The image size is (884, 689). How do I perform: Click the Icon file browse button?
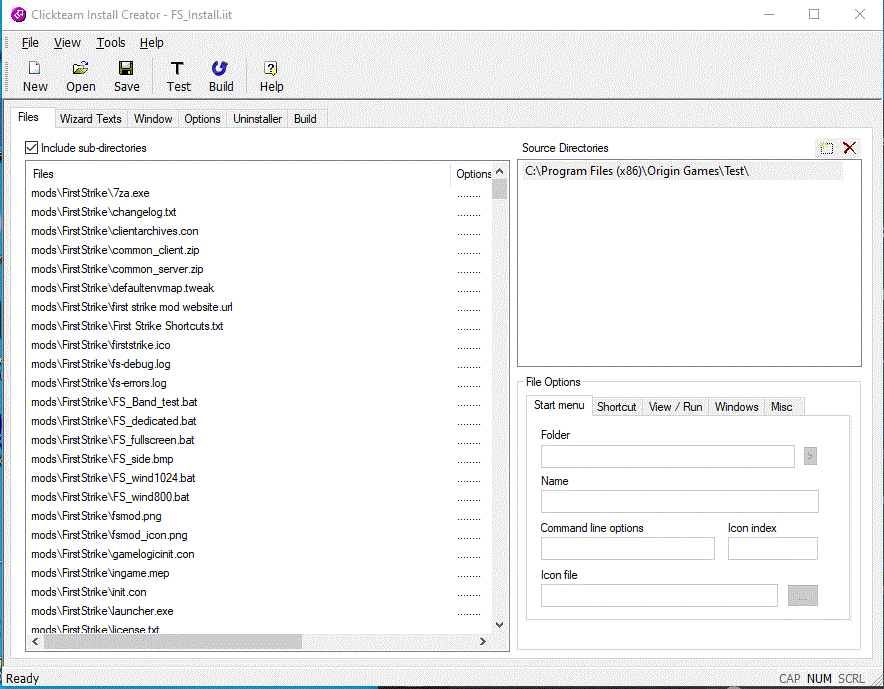802,595
